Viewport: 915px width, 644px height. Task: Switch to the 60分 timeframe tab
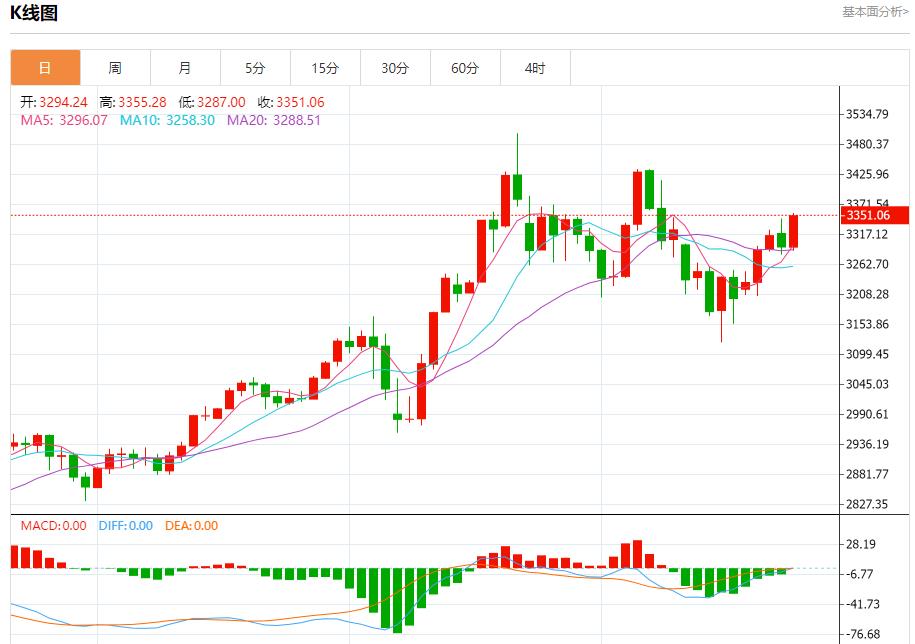click(465, 68)
